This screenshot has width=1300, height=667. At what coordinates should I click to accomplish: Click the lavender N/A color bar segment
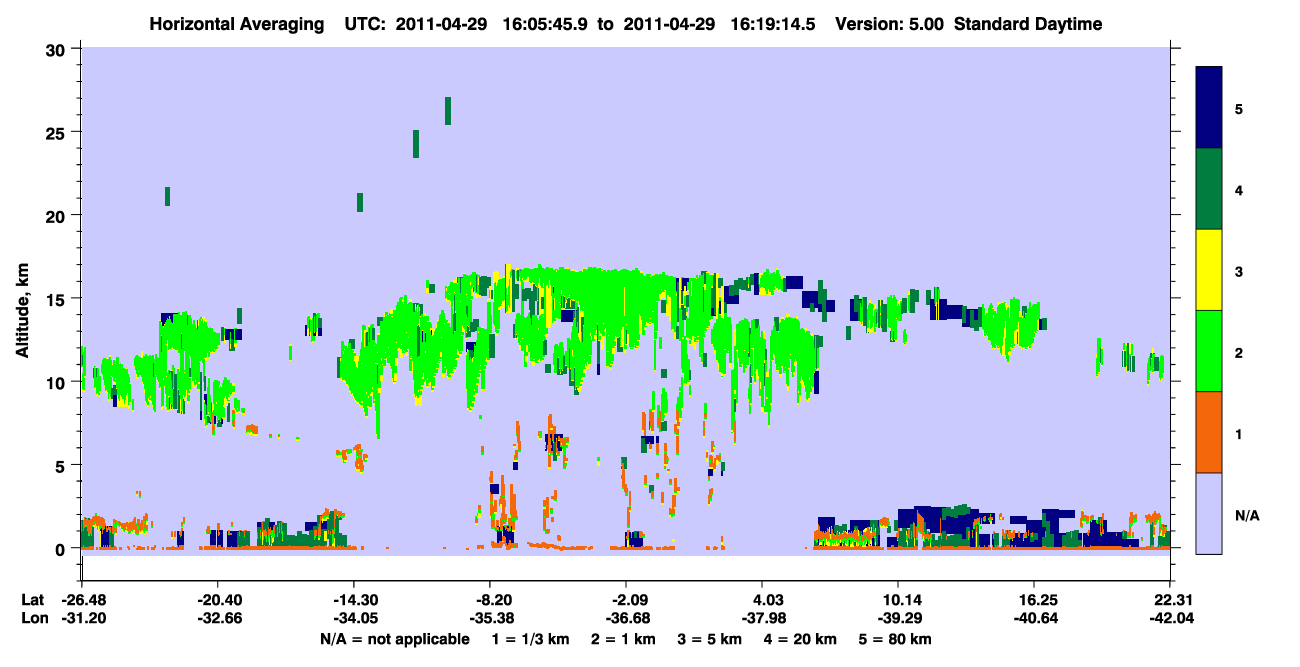pos(1209,513)
